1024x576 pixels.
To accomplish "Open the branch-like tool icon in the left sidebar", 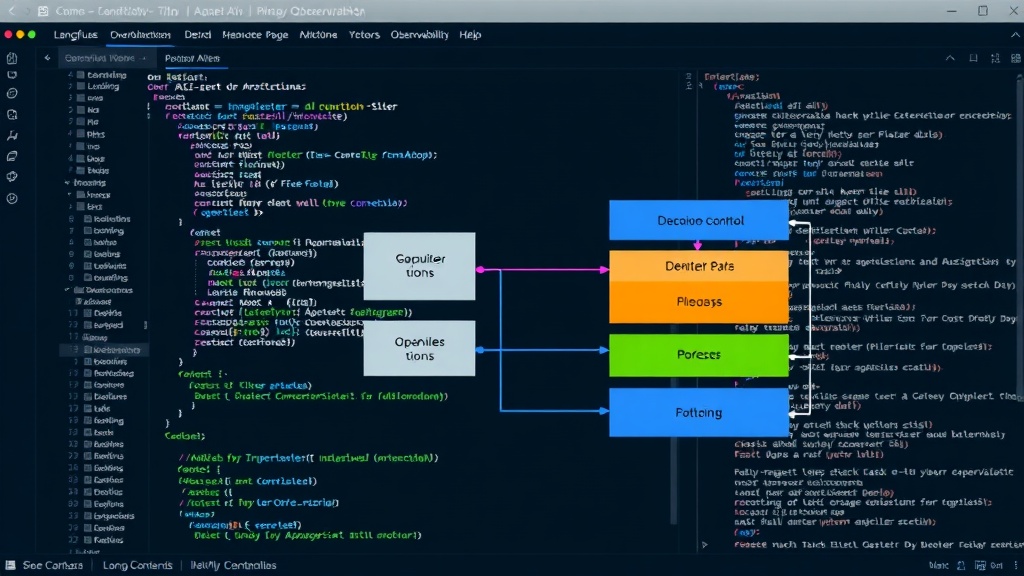I will (12, 136).
